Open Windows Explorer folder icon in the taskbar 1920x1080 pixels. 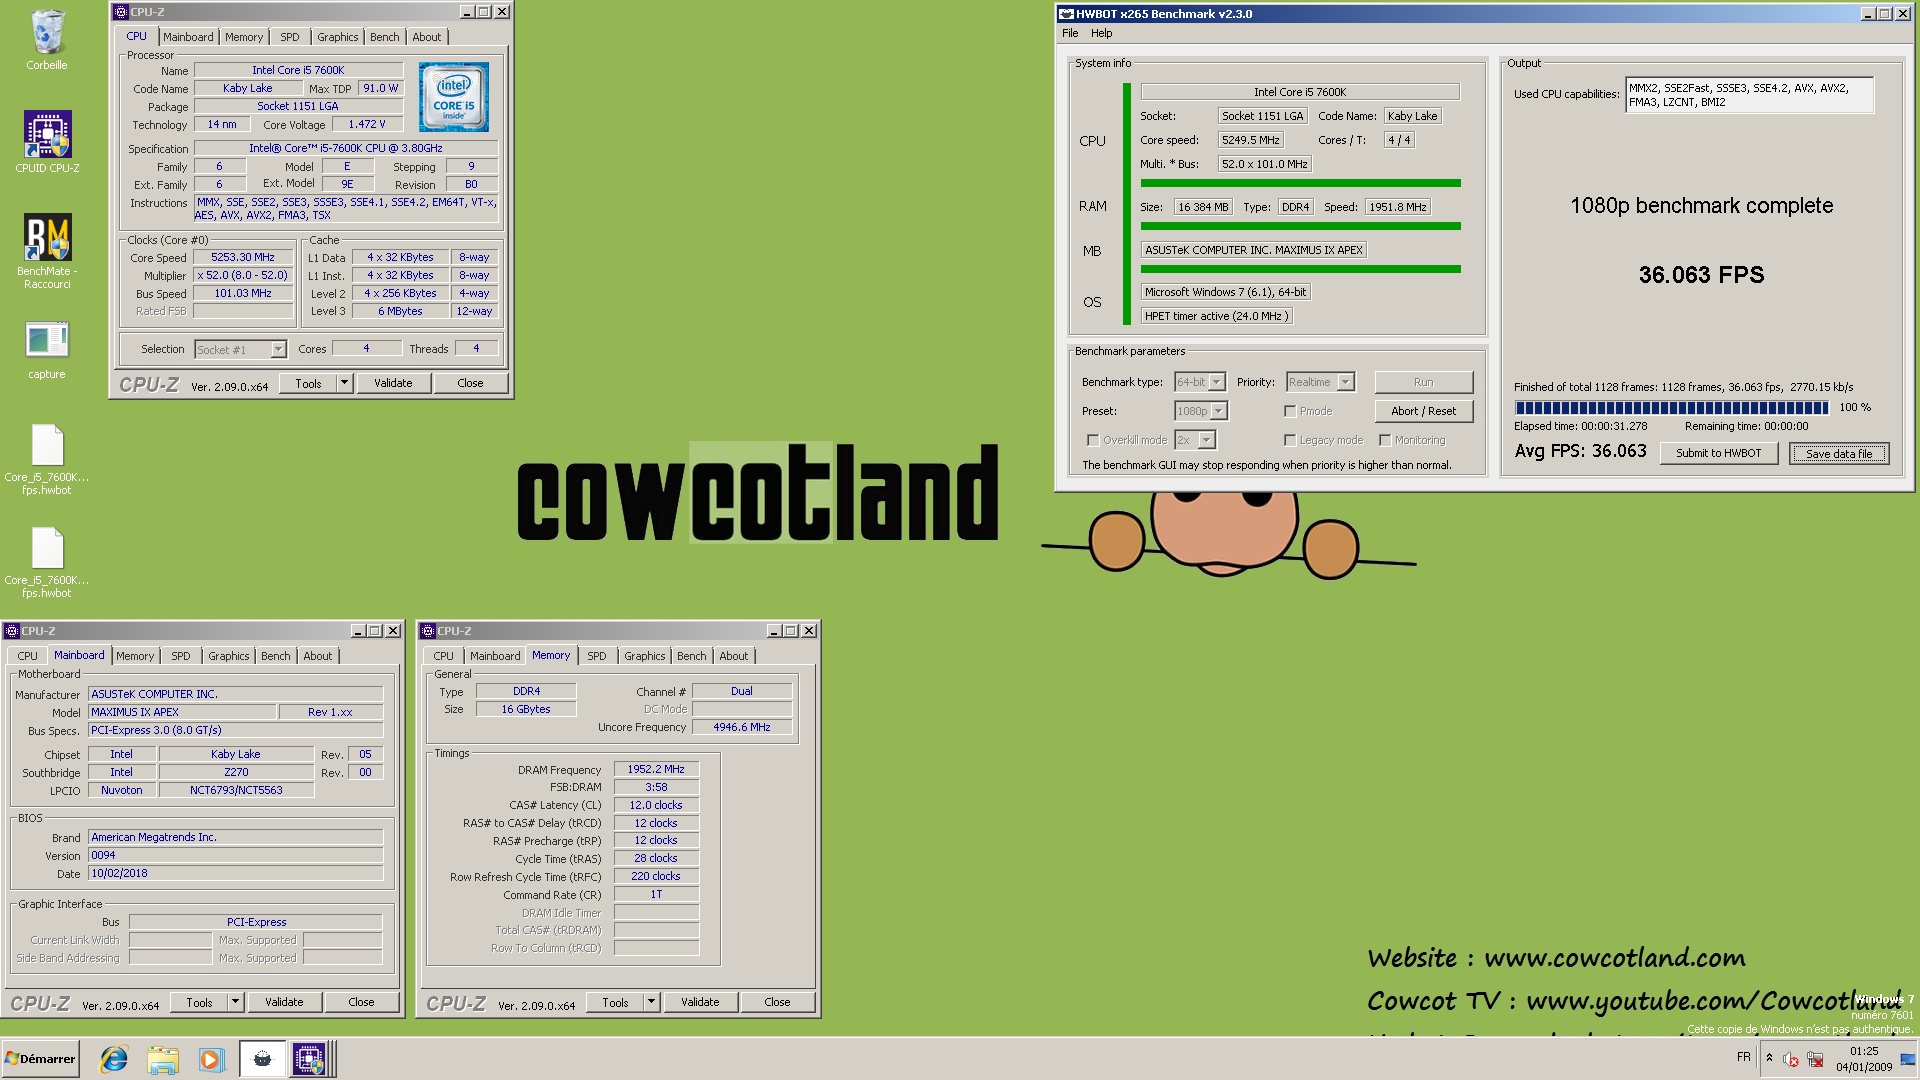point(163,1059)
